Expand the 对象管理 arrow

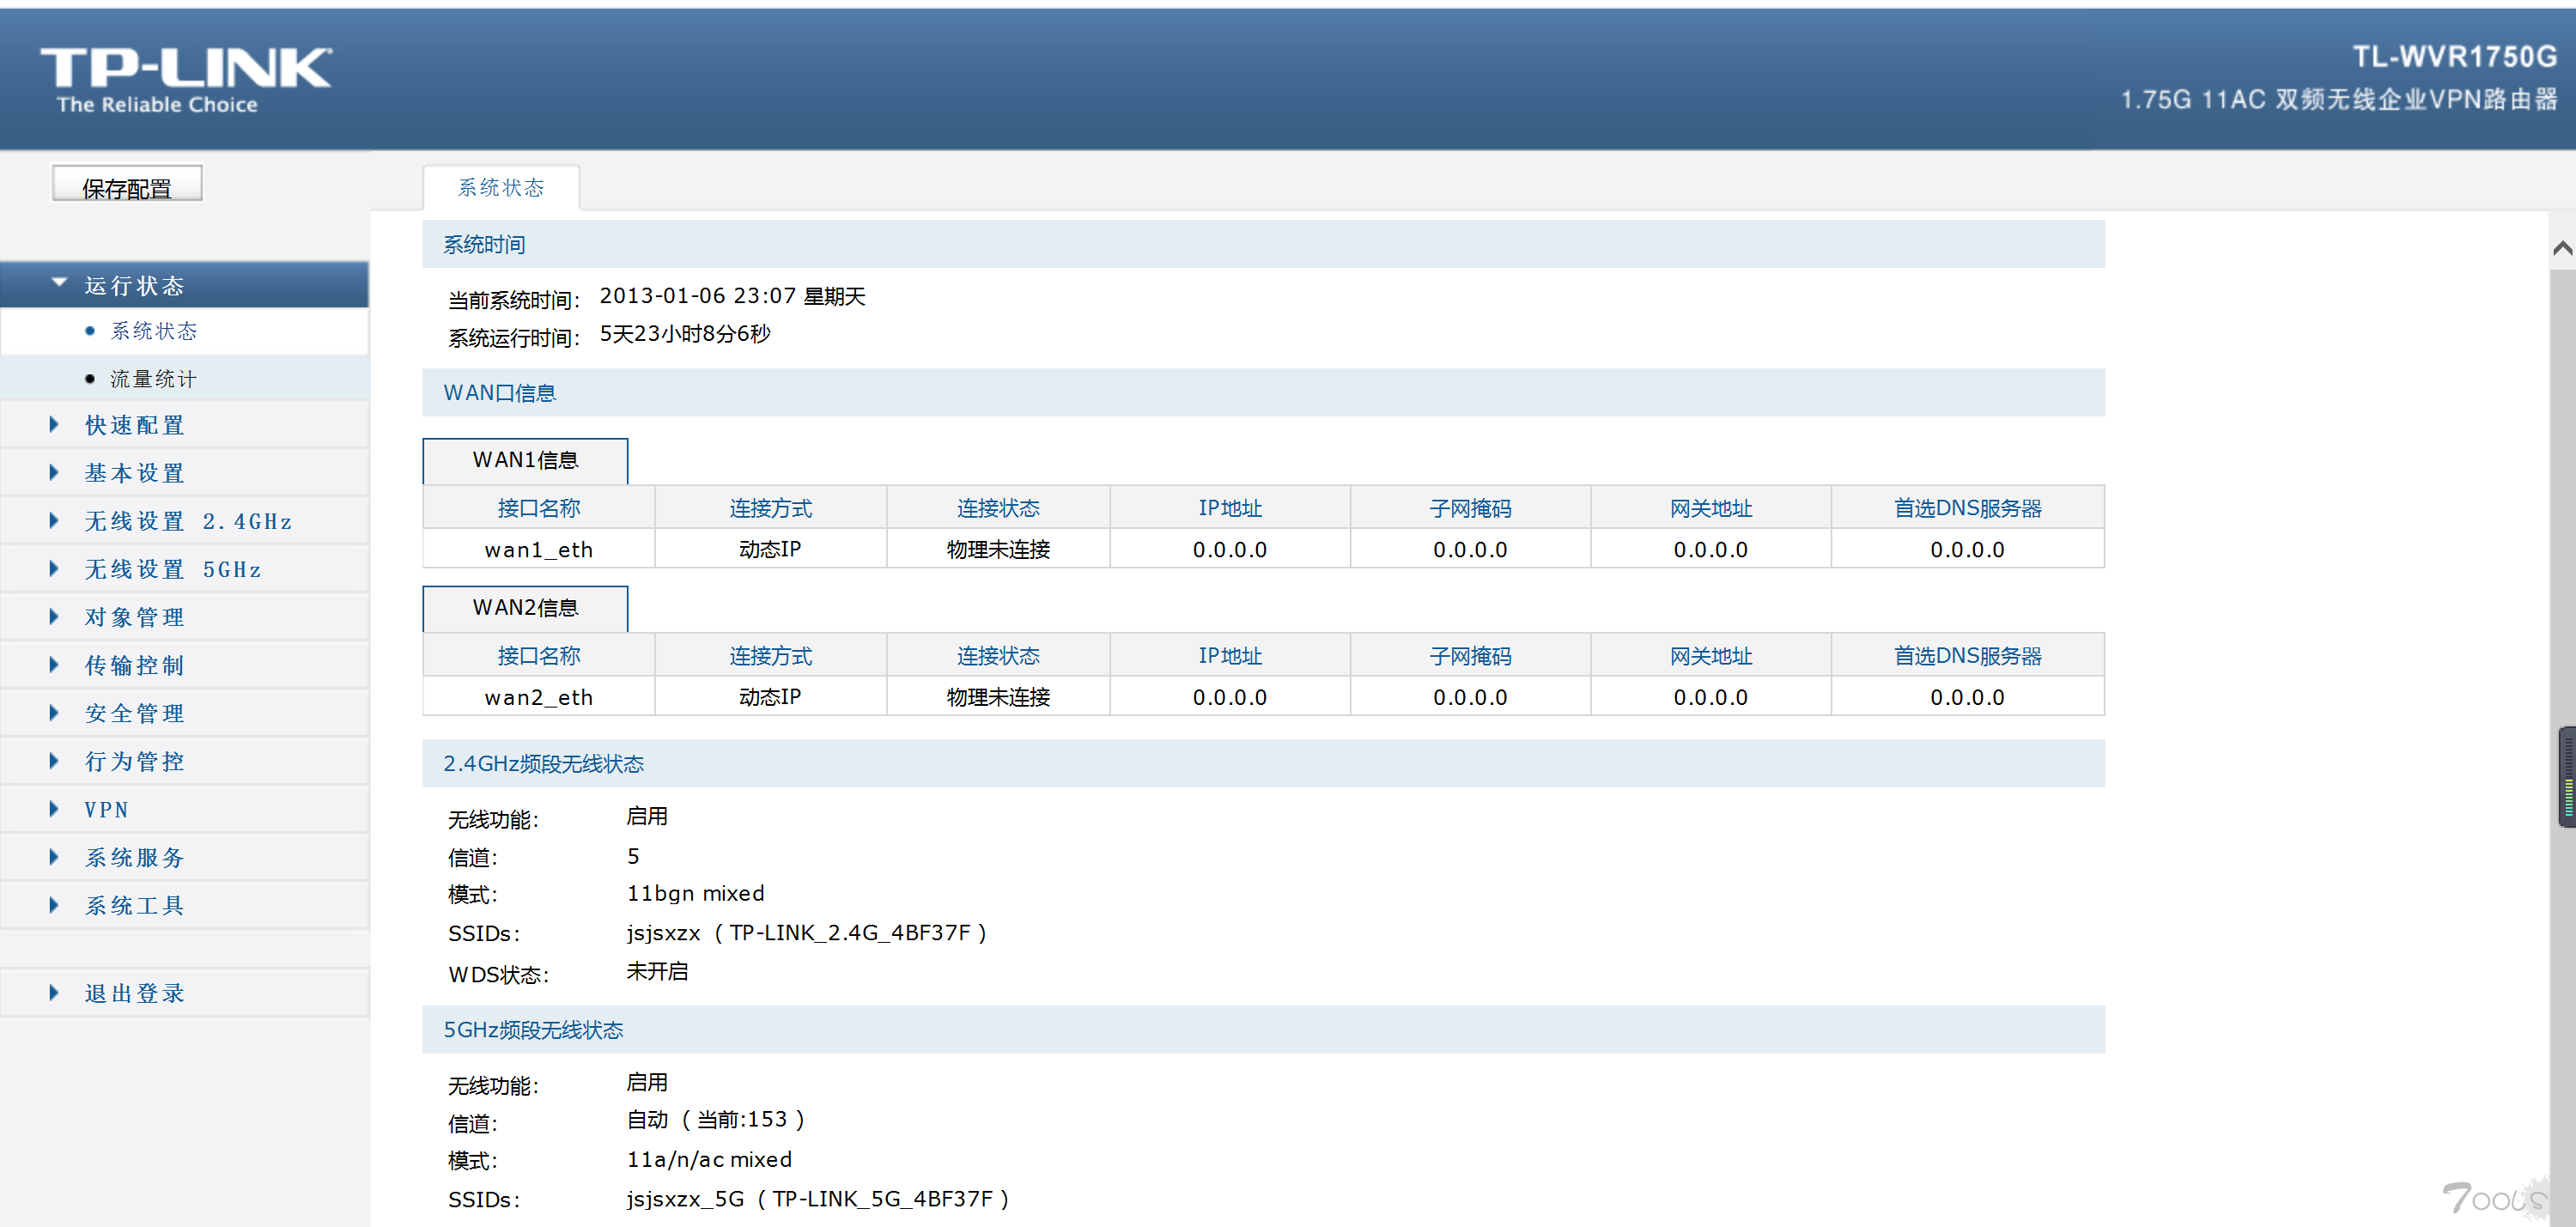[54, 617]
